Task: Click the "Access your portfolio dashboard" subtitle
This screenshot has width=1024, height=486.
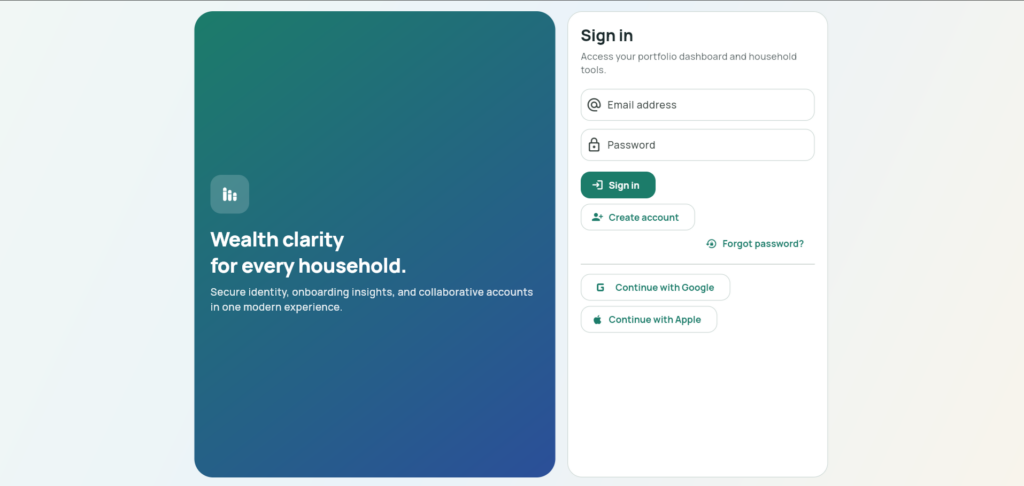Action: click(x=688, y=63)
